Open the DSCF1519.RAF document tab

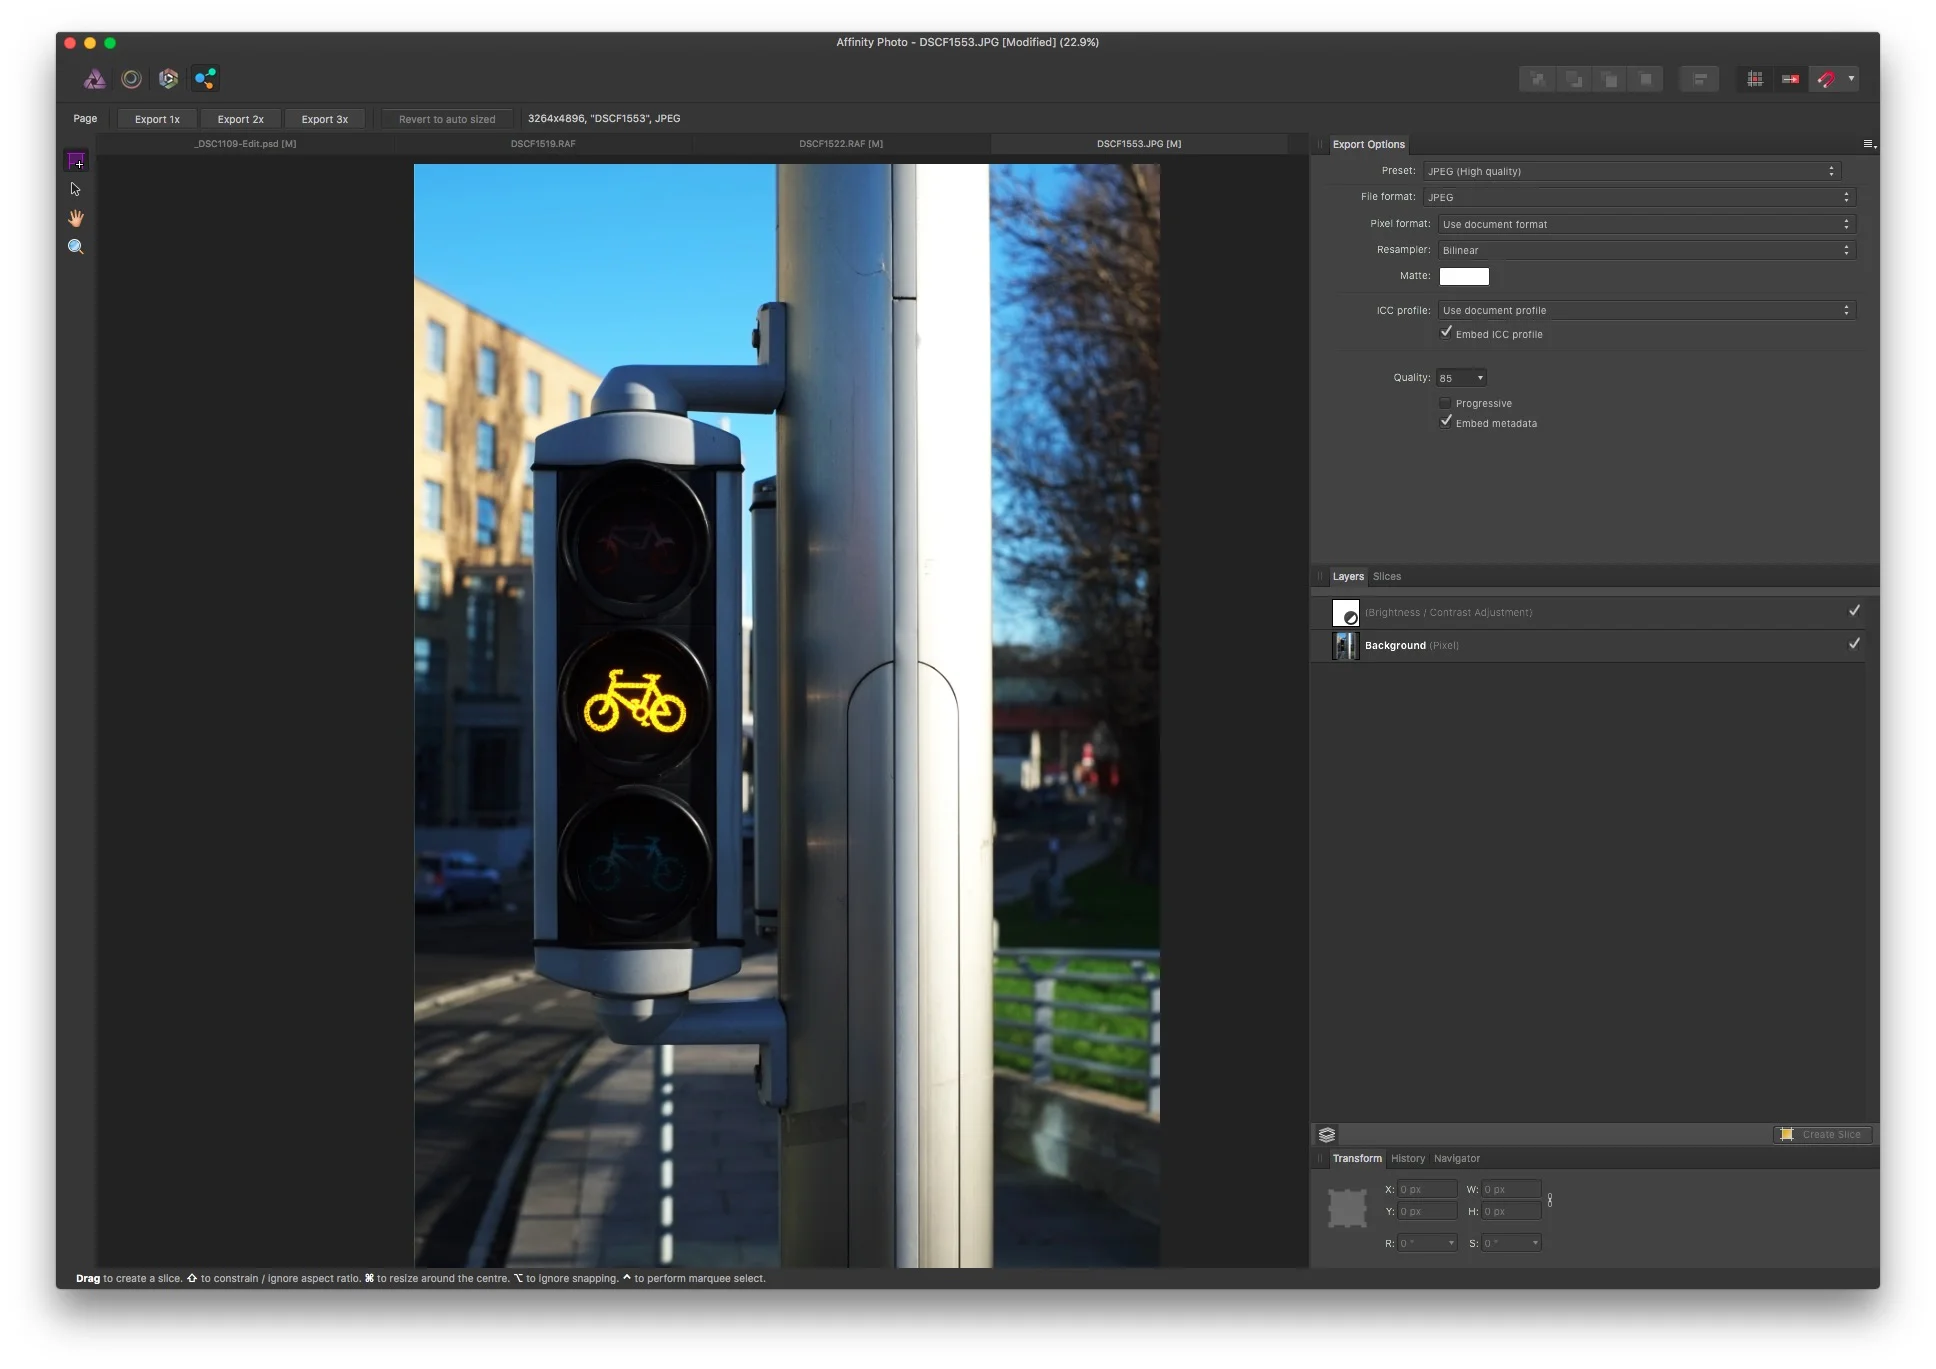point(543,144)
